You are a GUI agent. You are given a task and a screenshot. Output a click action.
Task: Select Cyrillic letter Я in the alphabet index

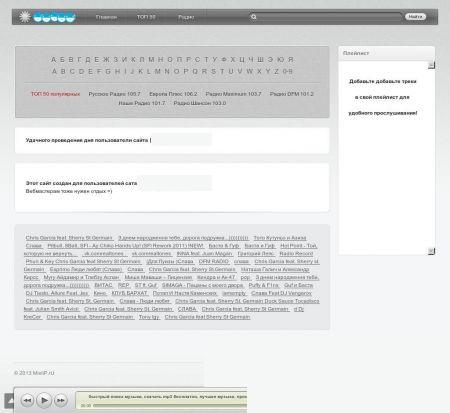[291, 60]
